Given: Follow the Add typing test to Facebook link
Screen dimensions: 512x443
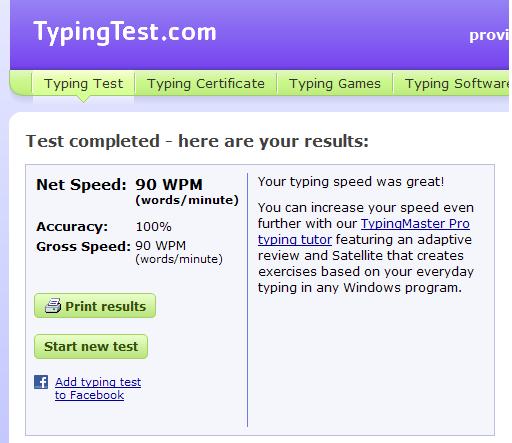Looking at the screenshot, I should [98, 388].
